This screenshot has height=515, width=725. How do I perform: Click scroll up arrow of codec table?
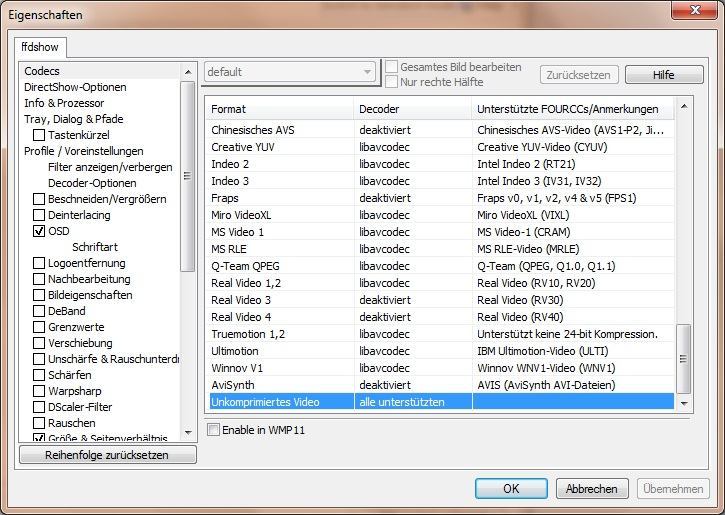coord(684,107)
